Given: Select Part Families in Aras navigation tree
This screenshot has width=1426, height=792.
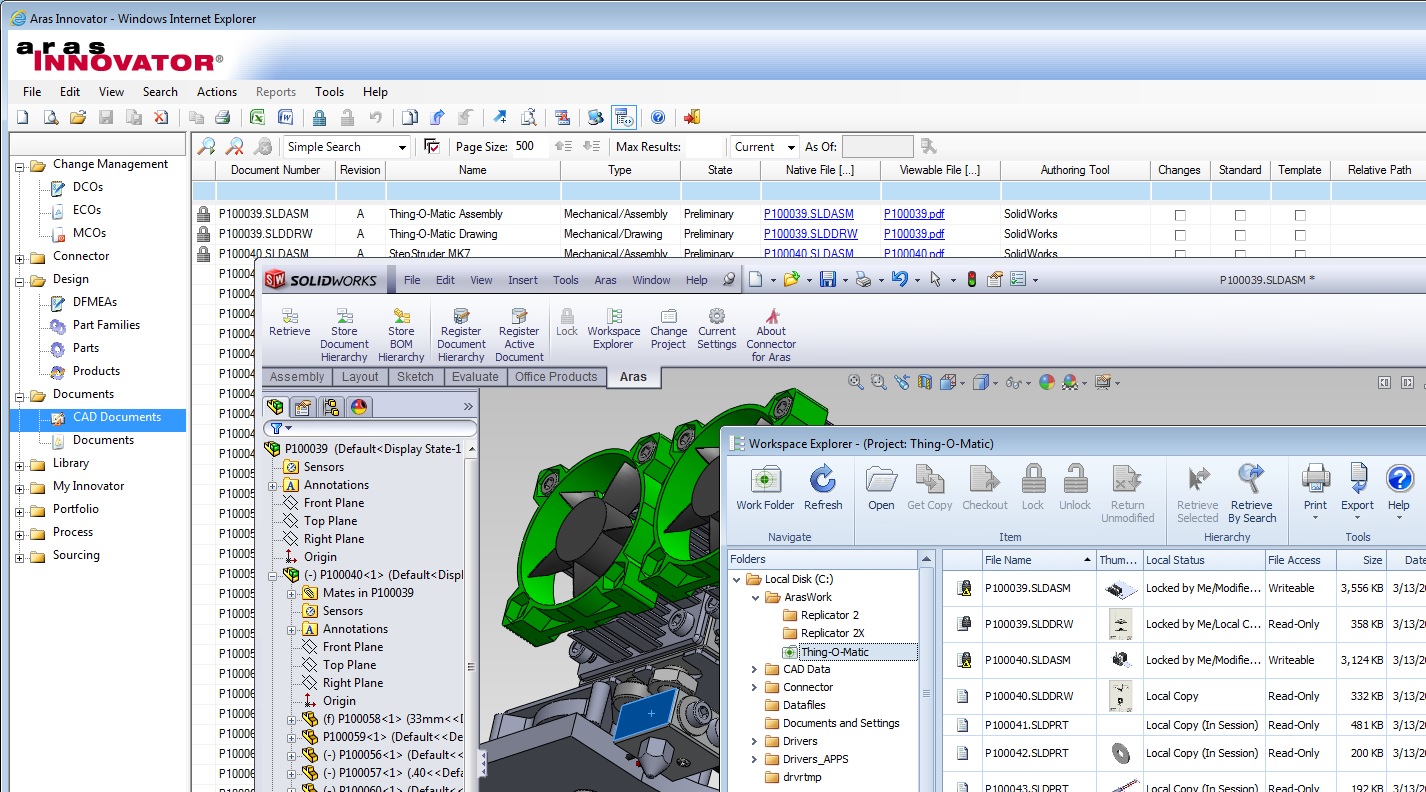Looking at the screenshot, I should click(106, 325).
